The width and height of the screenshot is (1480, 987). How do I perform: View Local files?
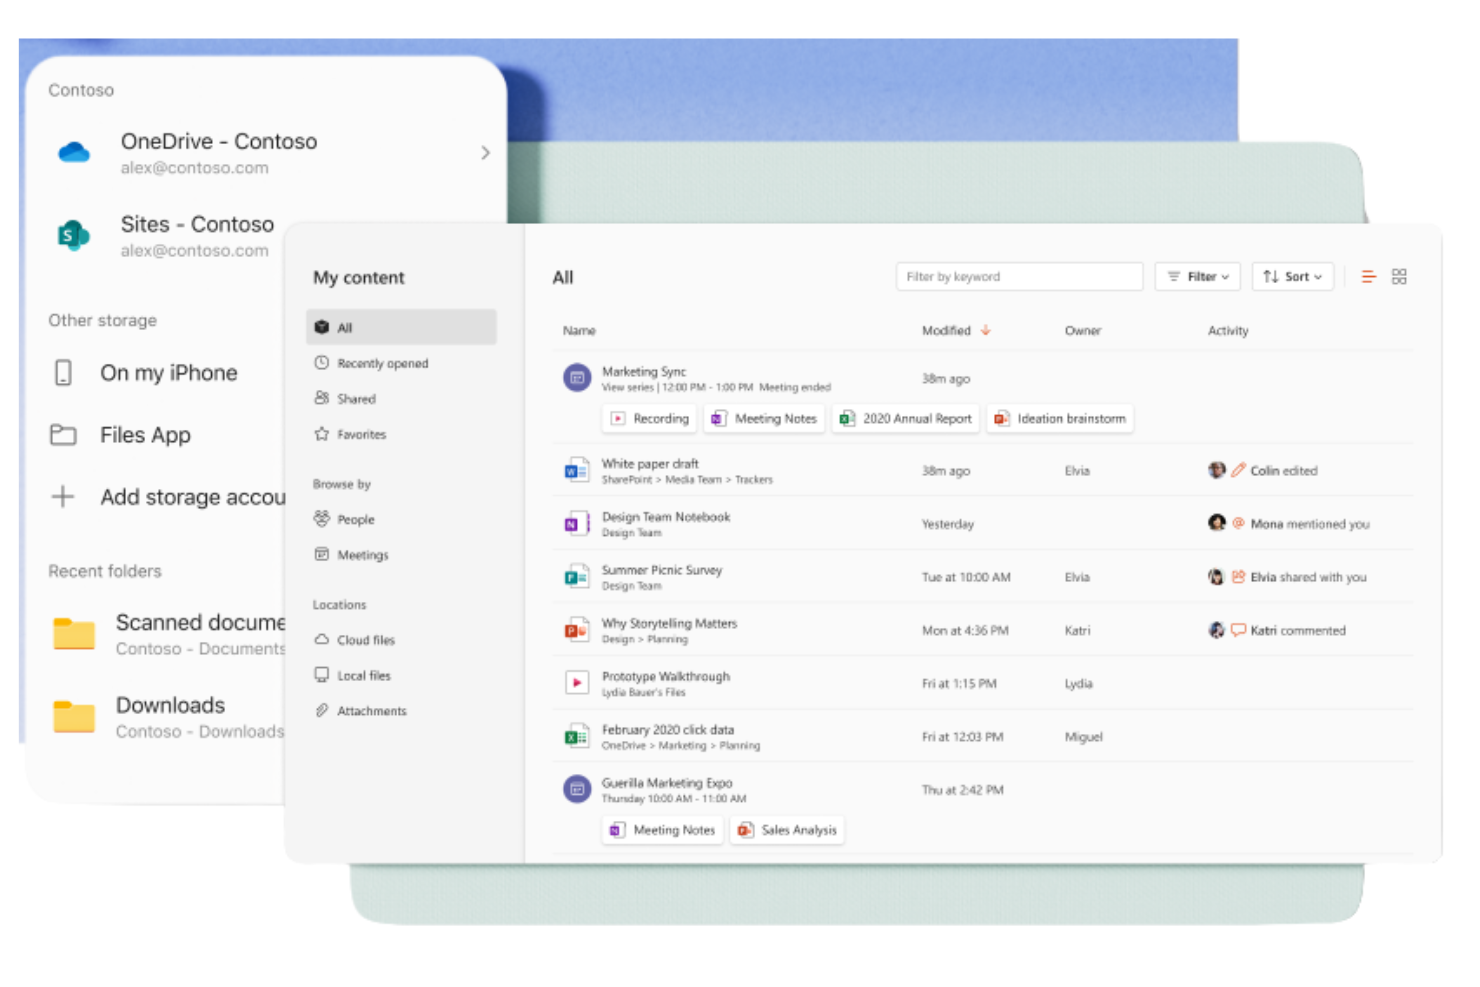[364, 675]
